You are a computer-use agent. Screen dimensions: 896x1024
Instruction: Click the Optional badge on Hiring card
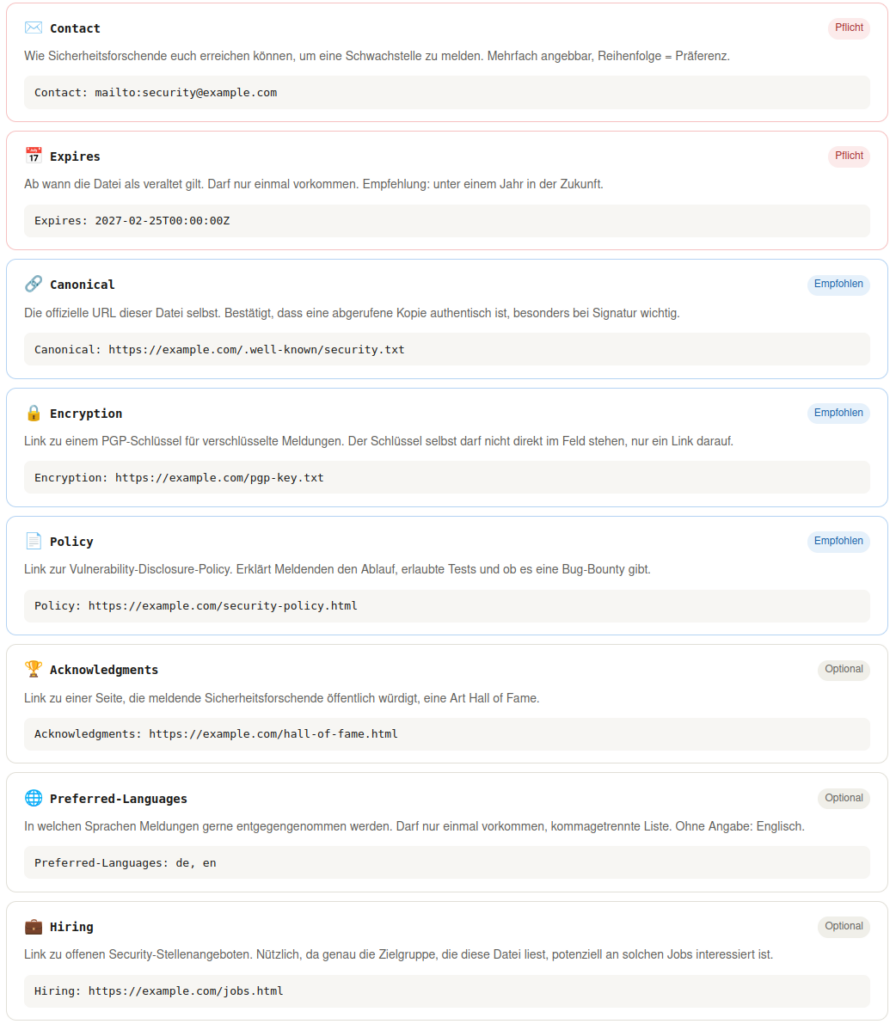coord(843,926)
